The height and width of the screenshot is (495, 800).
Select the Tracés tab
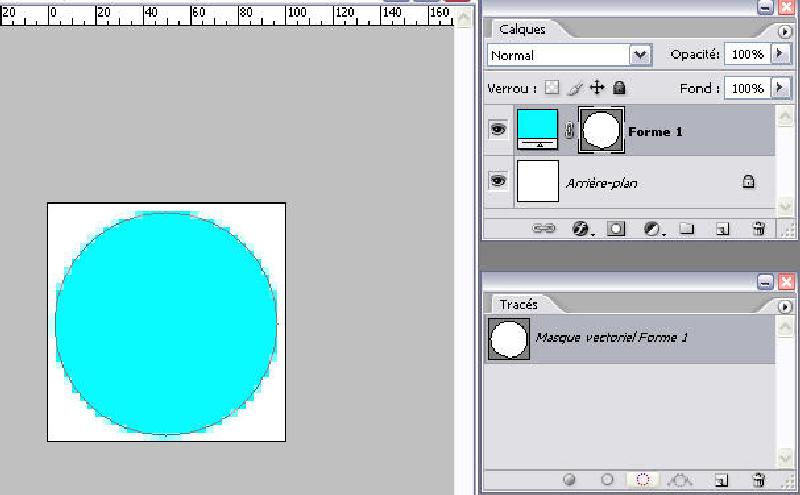click(518, 304)
